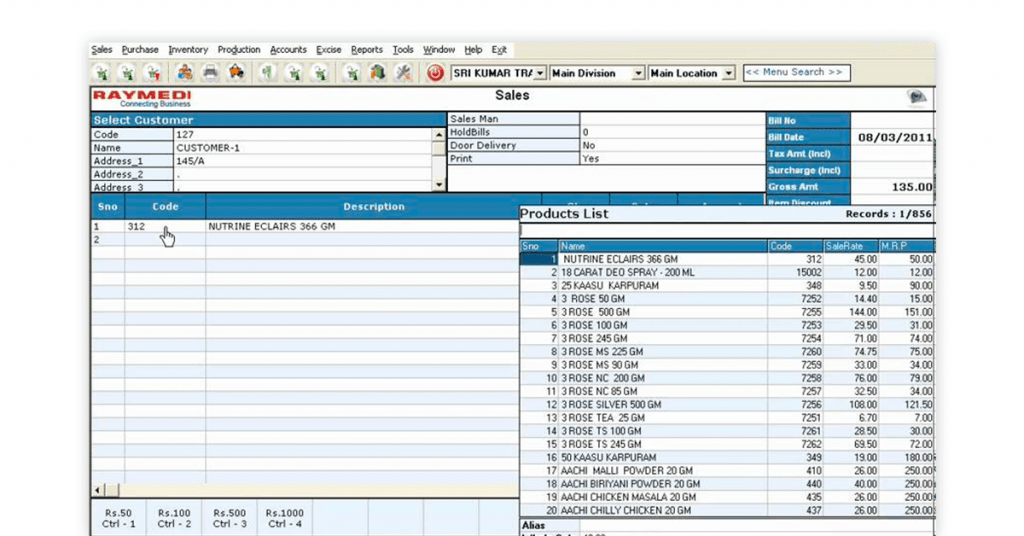Click the customers (people) toolbar icon
Screen dimensions: 1024x536
click(185, 72)
